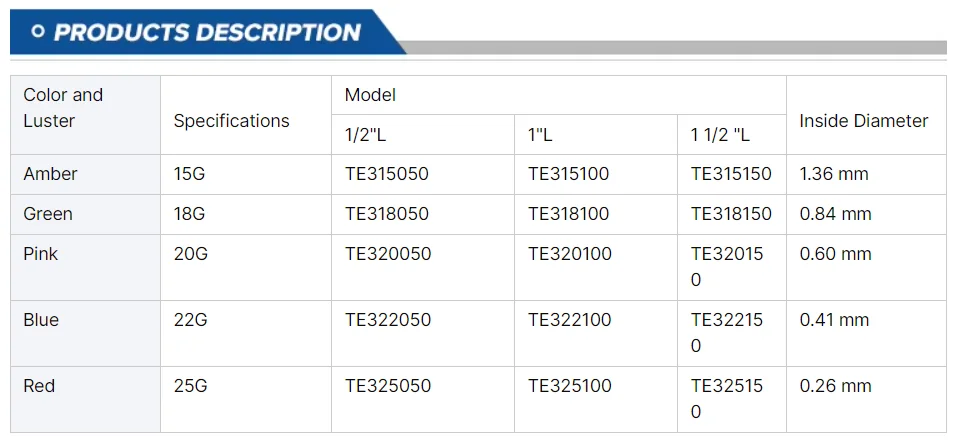Click the Blue row label

[41, 320]
